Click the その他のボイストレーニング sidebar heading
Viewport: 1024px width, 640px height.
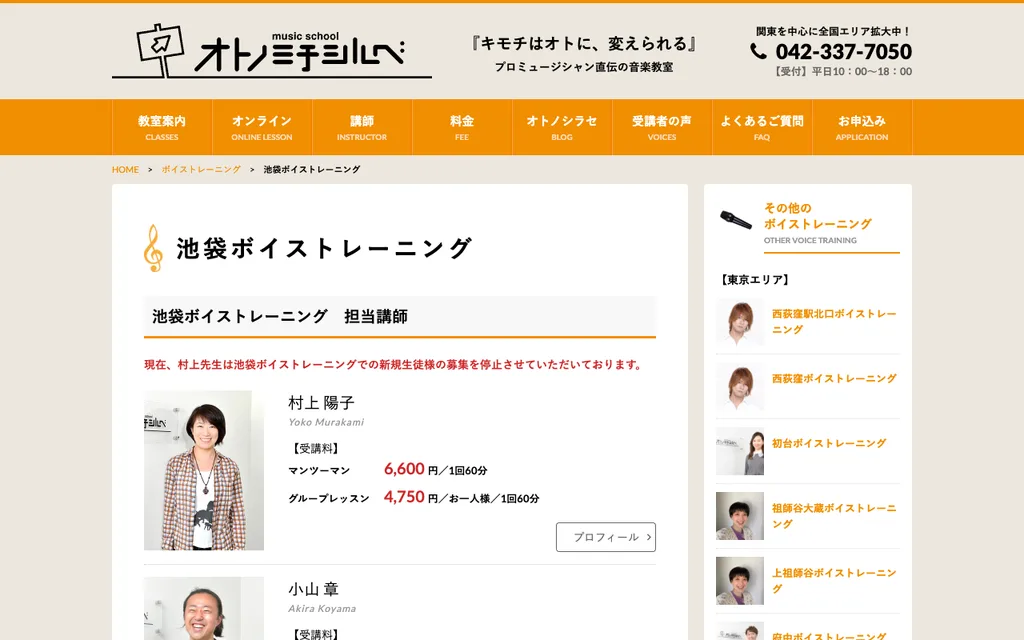(x=818, y=216)
